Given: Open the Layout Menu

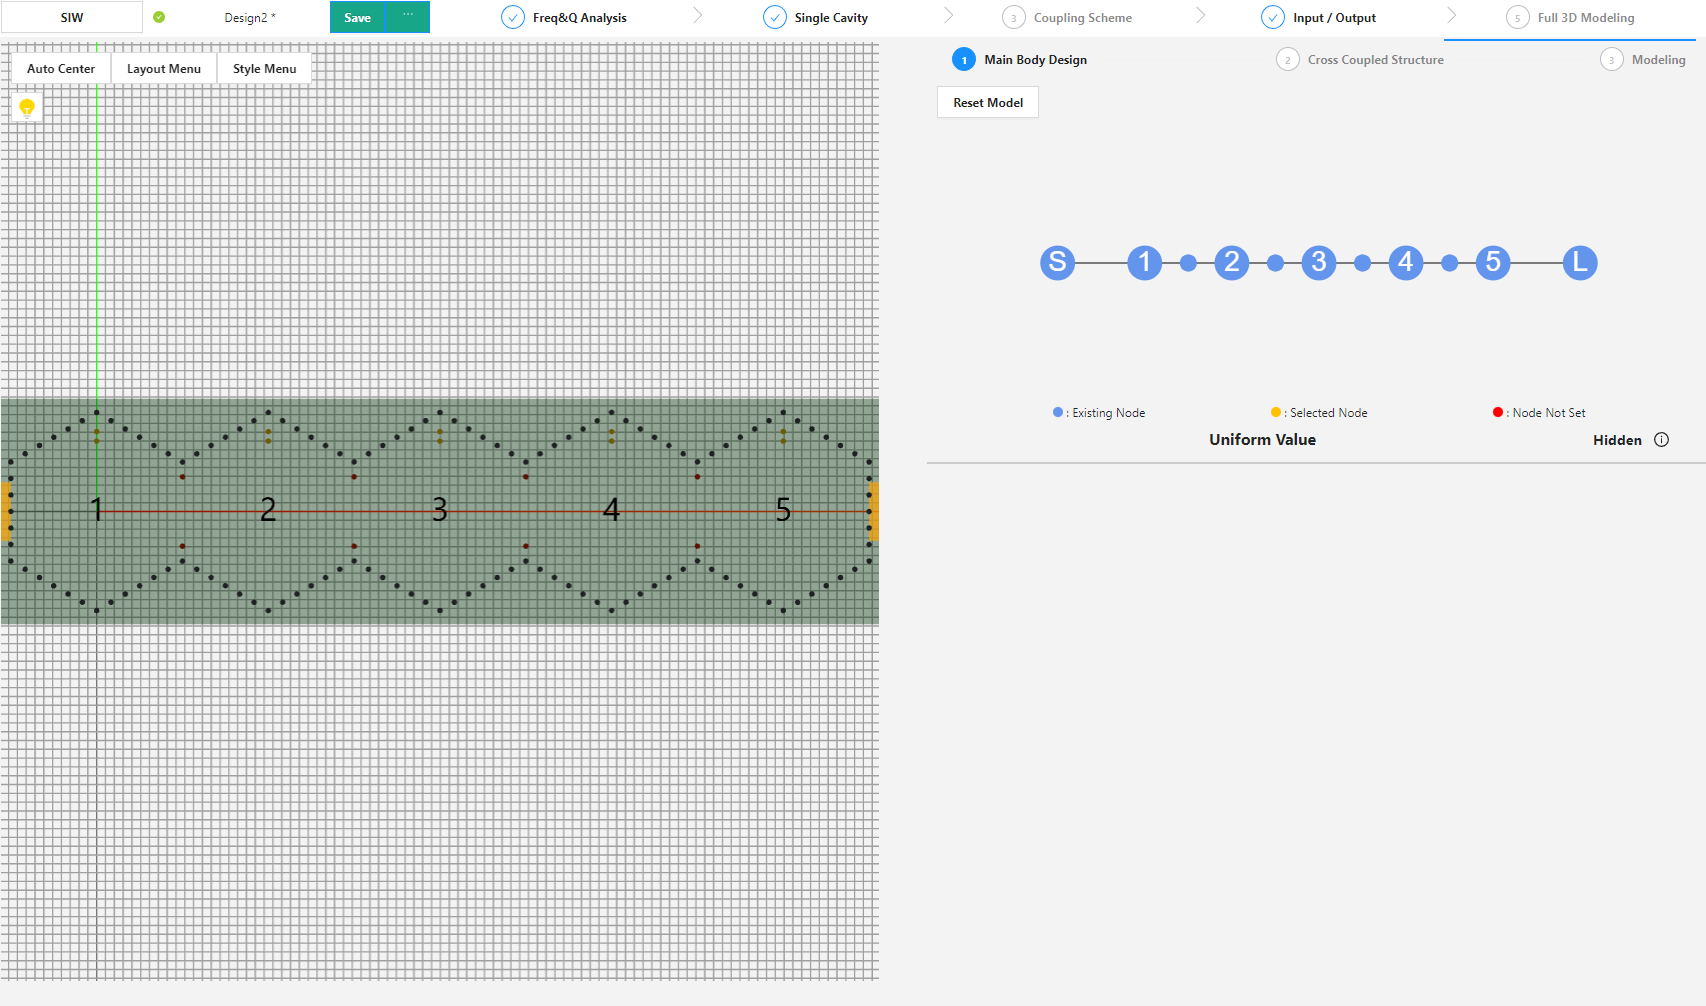Looking at the screenshot, I should point(164,68).
